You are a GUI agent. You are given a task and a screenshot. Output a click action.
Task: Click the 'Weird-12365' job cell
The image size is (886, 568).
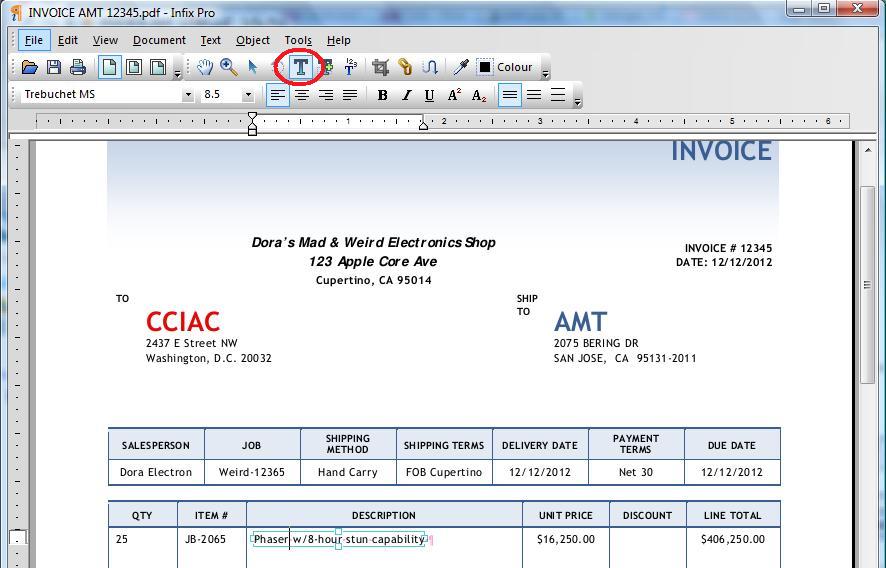coord(252,472)
